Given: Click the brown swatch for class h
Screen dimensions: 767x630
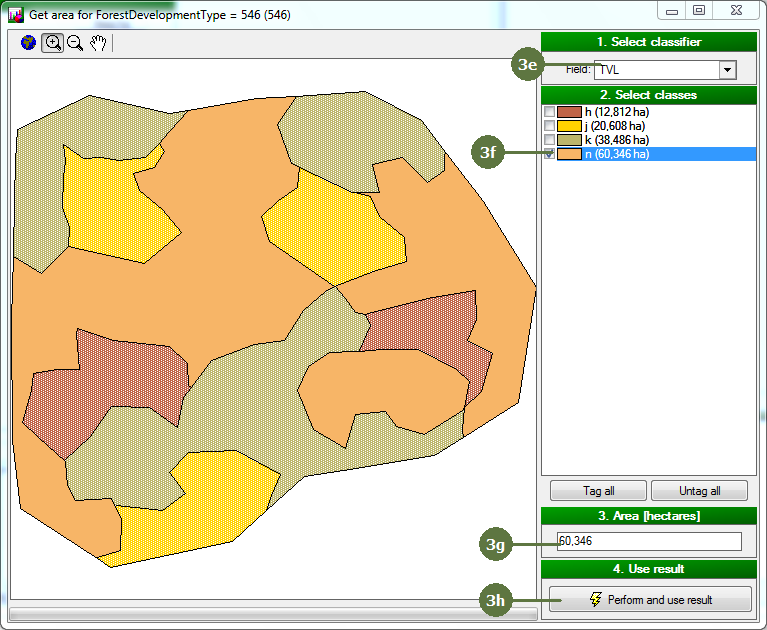Looking at the screenshot, I should pos(569,112).
